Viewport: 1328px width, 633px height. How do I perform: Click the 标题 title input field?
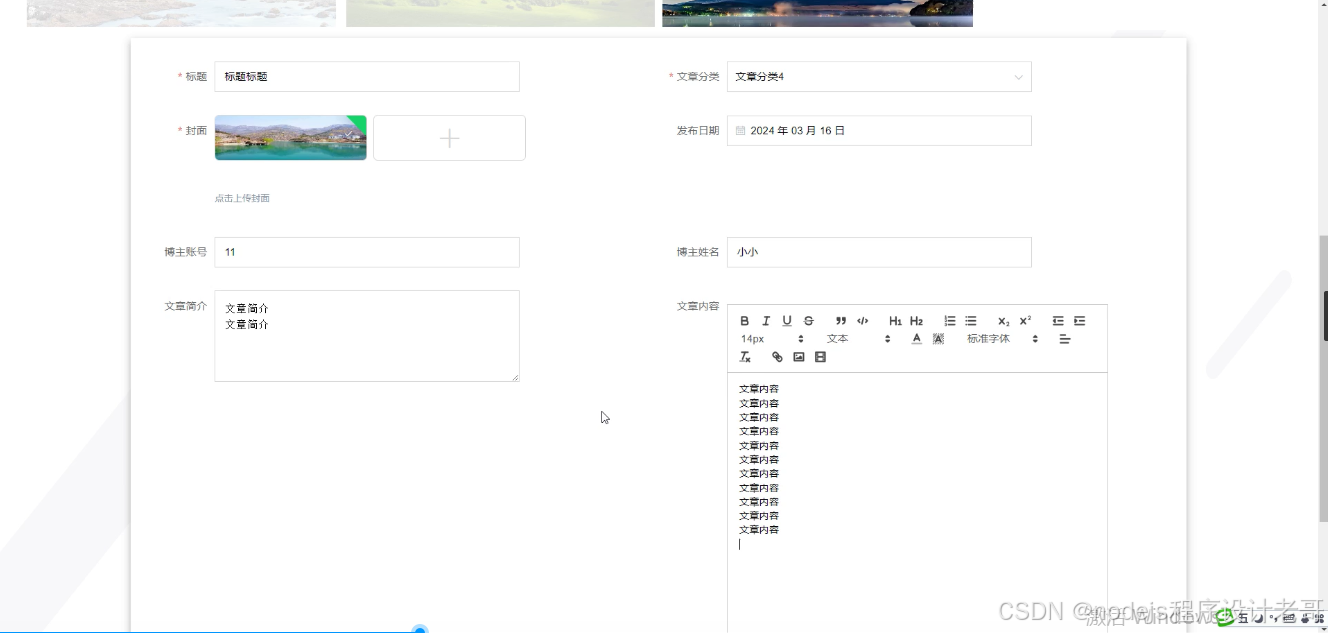pyautogui.click(x=367, y=77)
